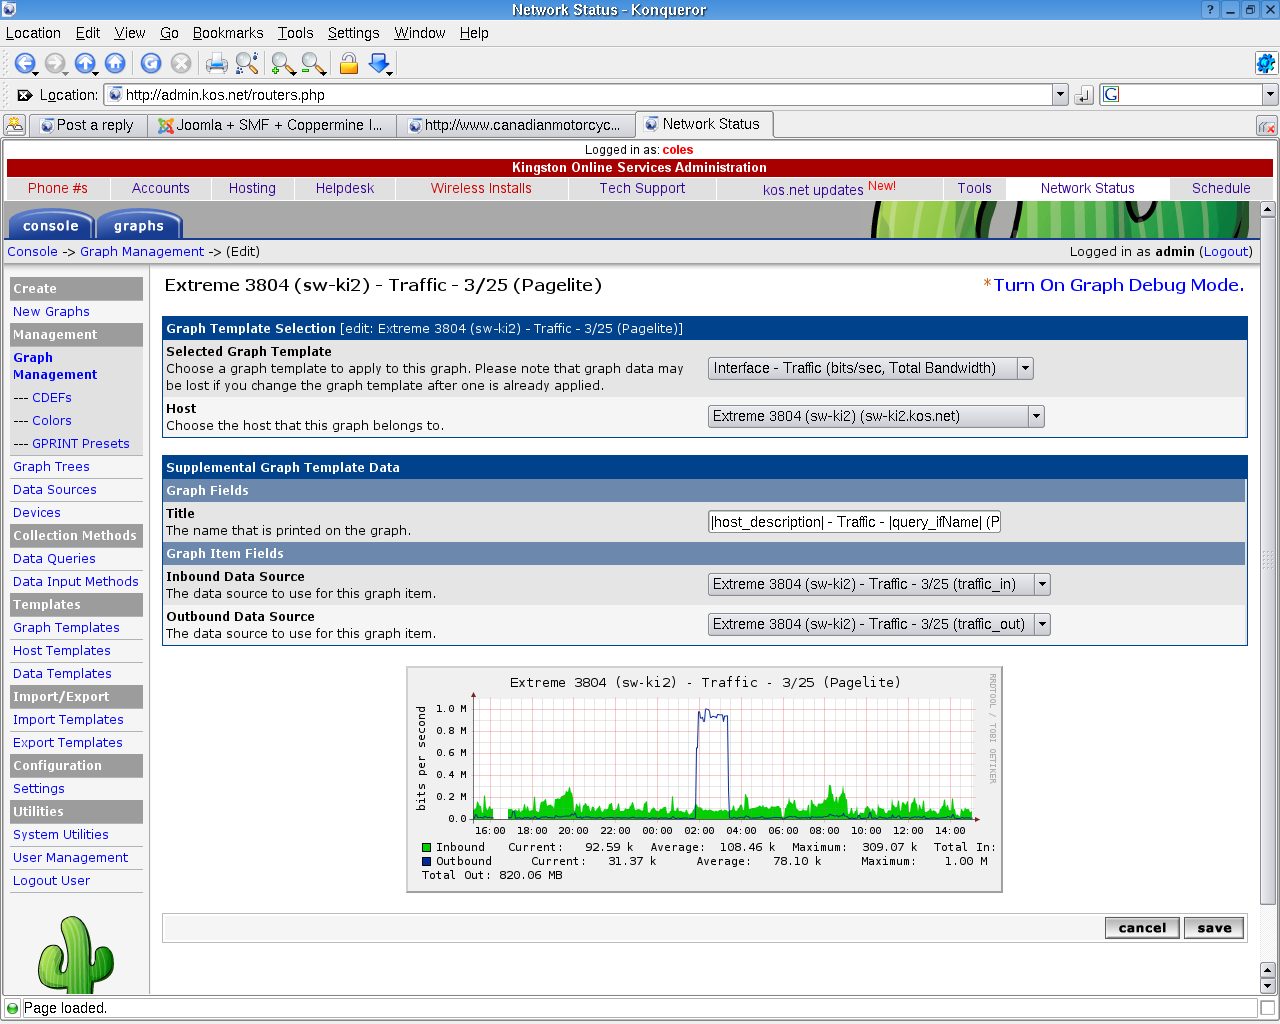
Task: Click the Go button beside the location bar
Action: click(x=1084, y=95)
